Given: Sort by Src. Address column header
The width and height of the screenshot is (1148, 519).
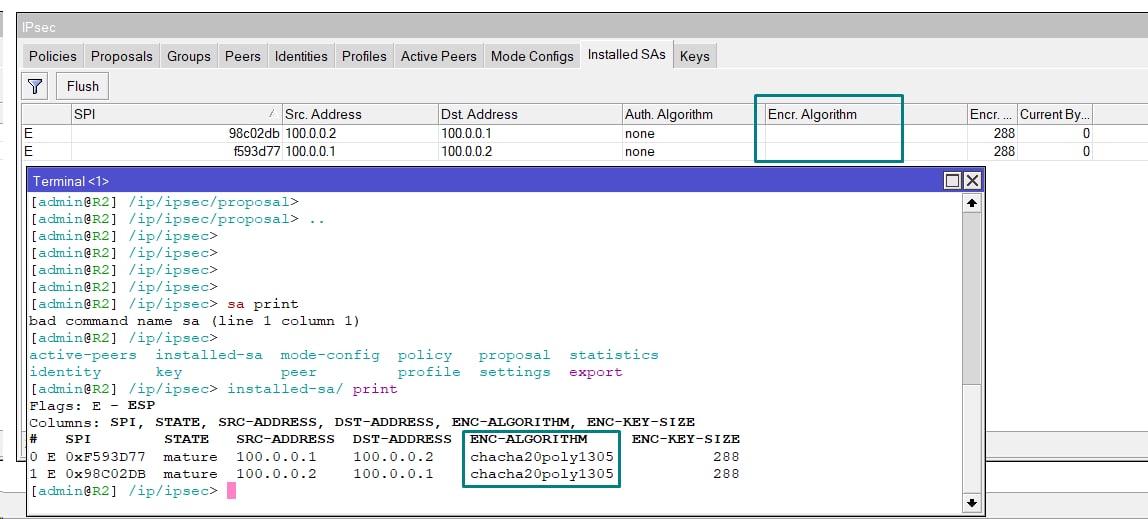Looking at the screenshot, I should pos(359,114).
